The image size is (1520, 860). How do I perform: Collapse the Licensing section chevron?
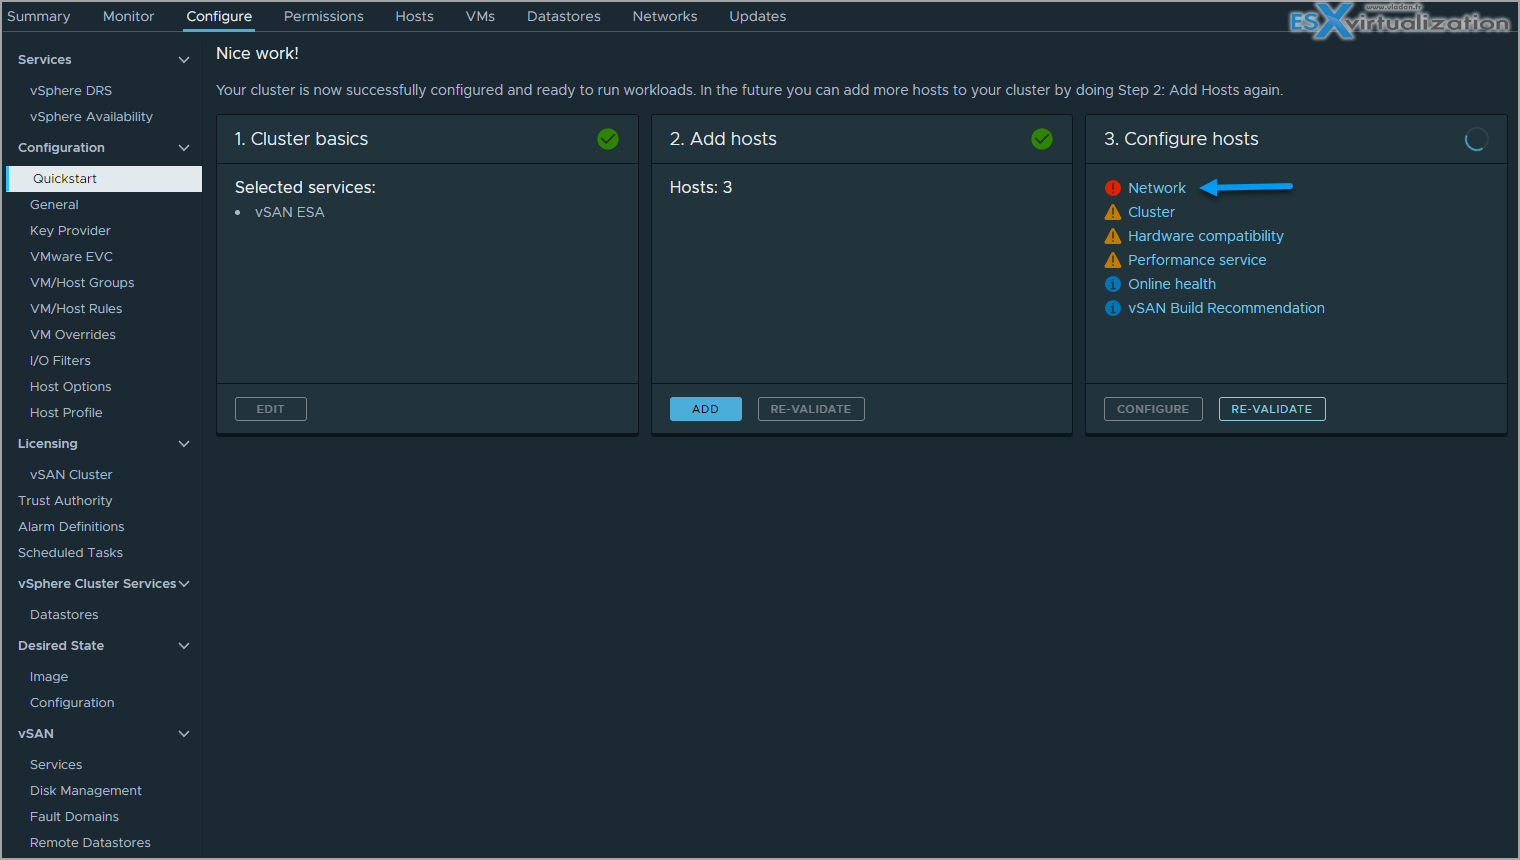coord(184,444)
